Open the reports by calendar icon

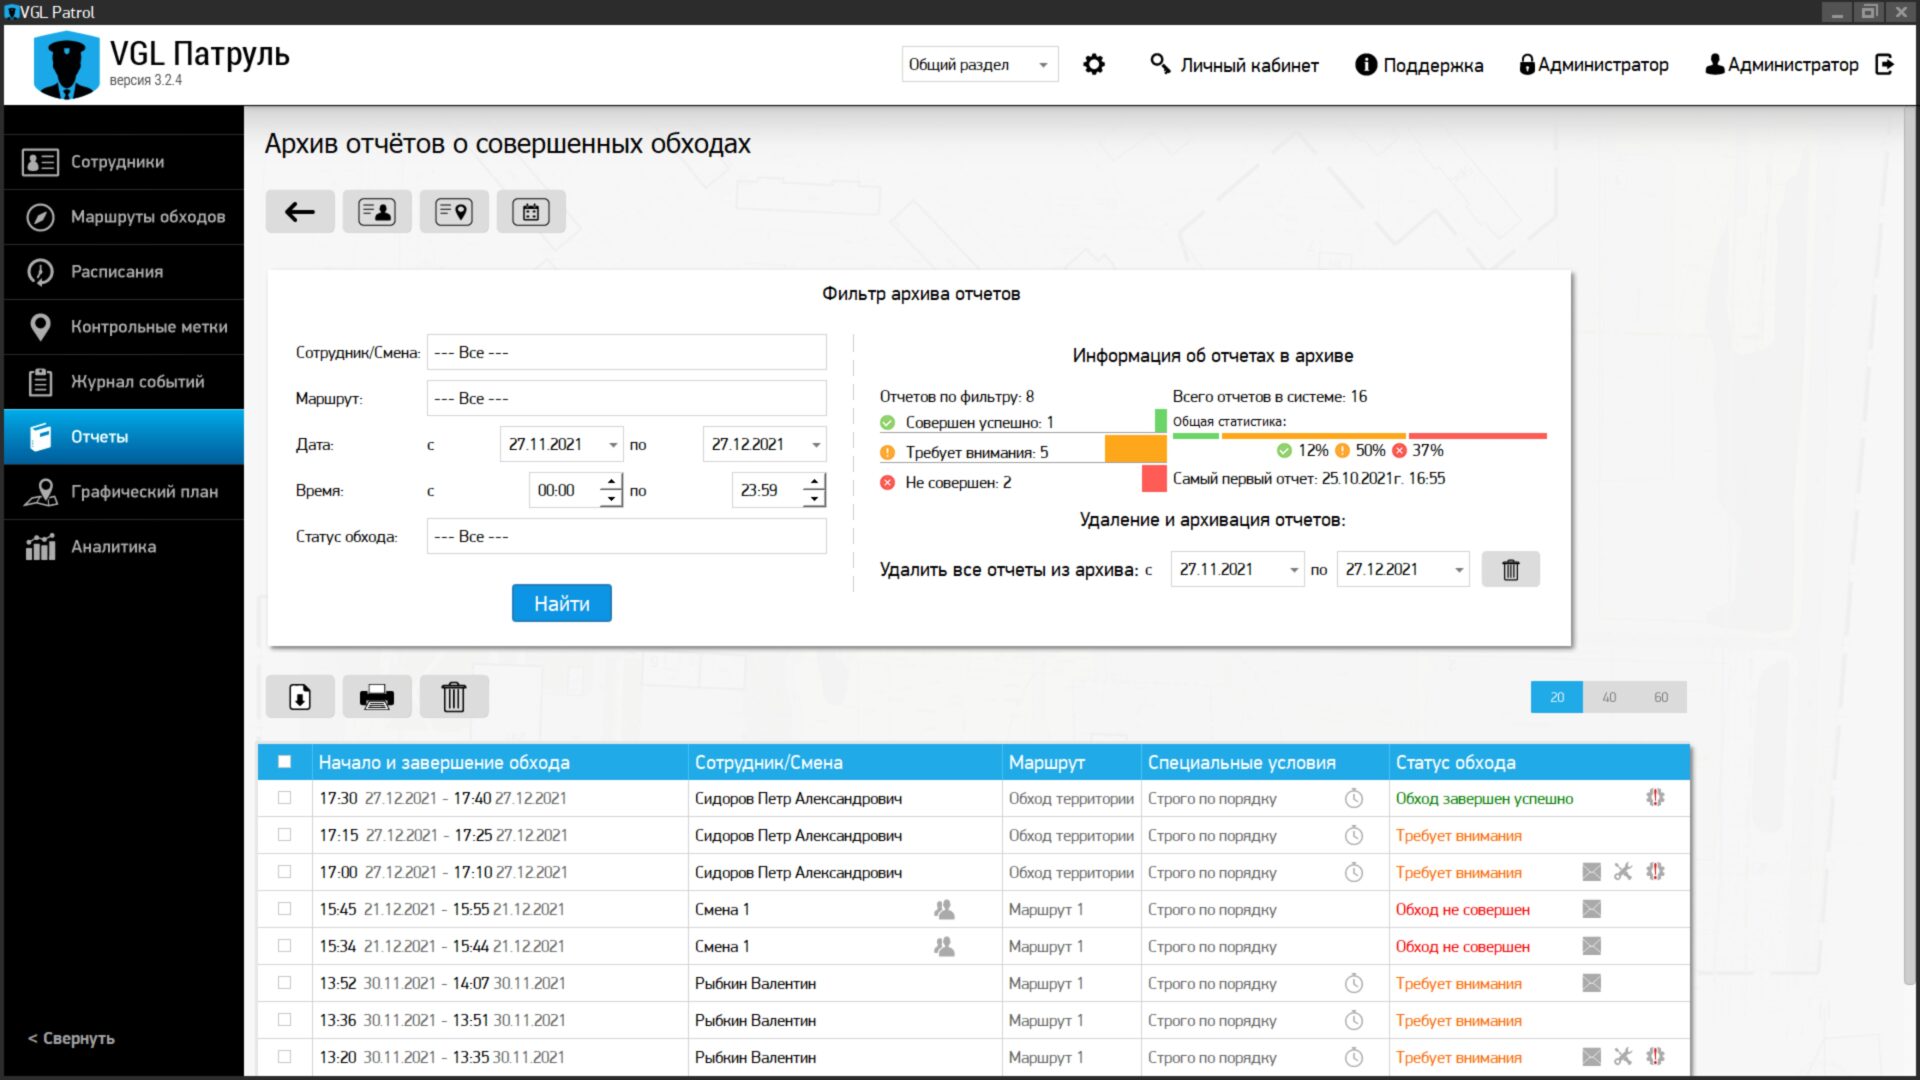(531, 212)
